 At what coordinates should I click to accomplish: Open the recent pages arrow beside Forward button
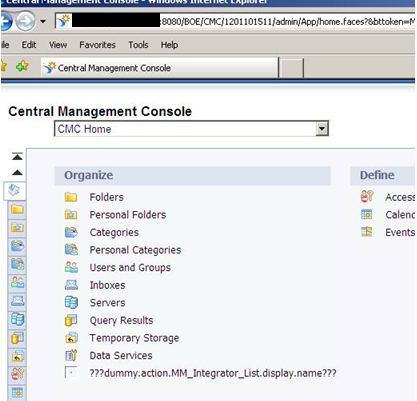[x=43, y=22]
